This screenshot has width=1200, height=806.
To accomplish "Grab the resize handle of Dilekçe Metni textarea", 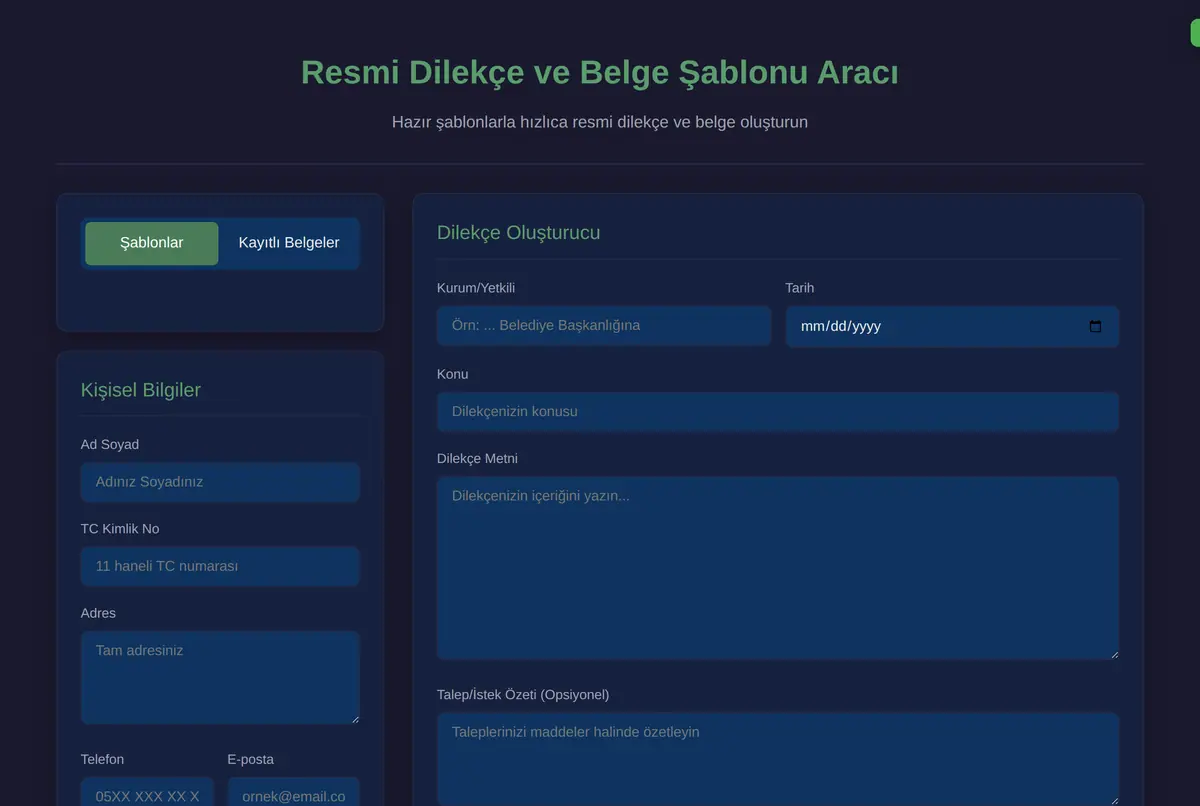I will pos(1113,654).
